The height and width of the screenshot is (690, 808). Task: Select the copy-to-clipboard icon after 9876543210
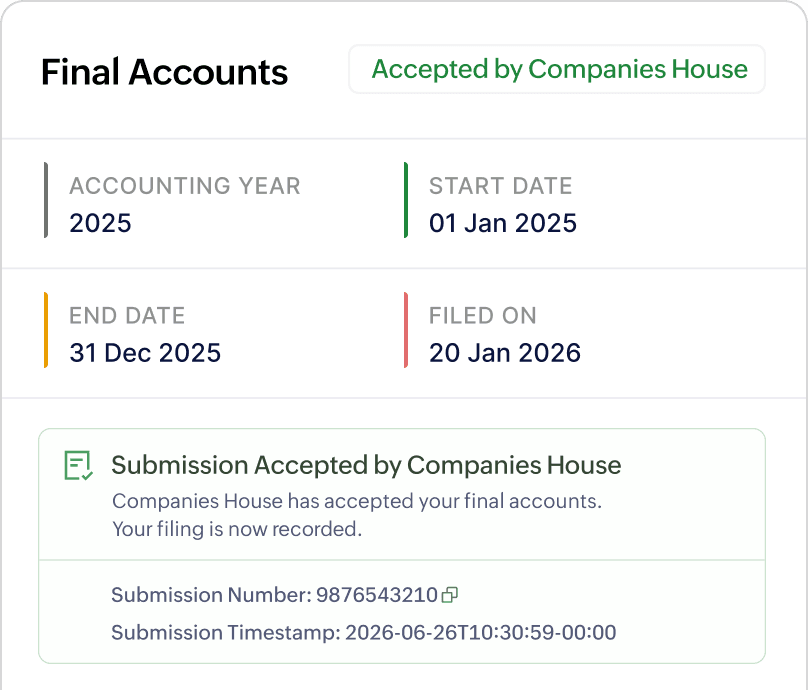(451, 594)
